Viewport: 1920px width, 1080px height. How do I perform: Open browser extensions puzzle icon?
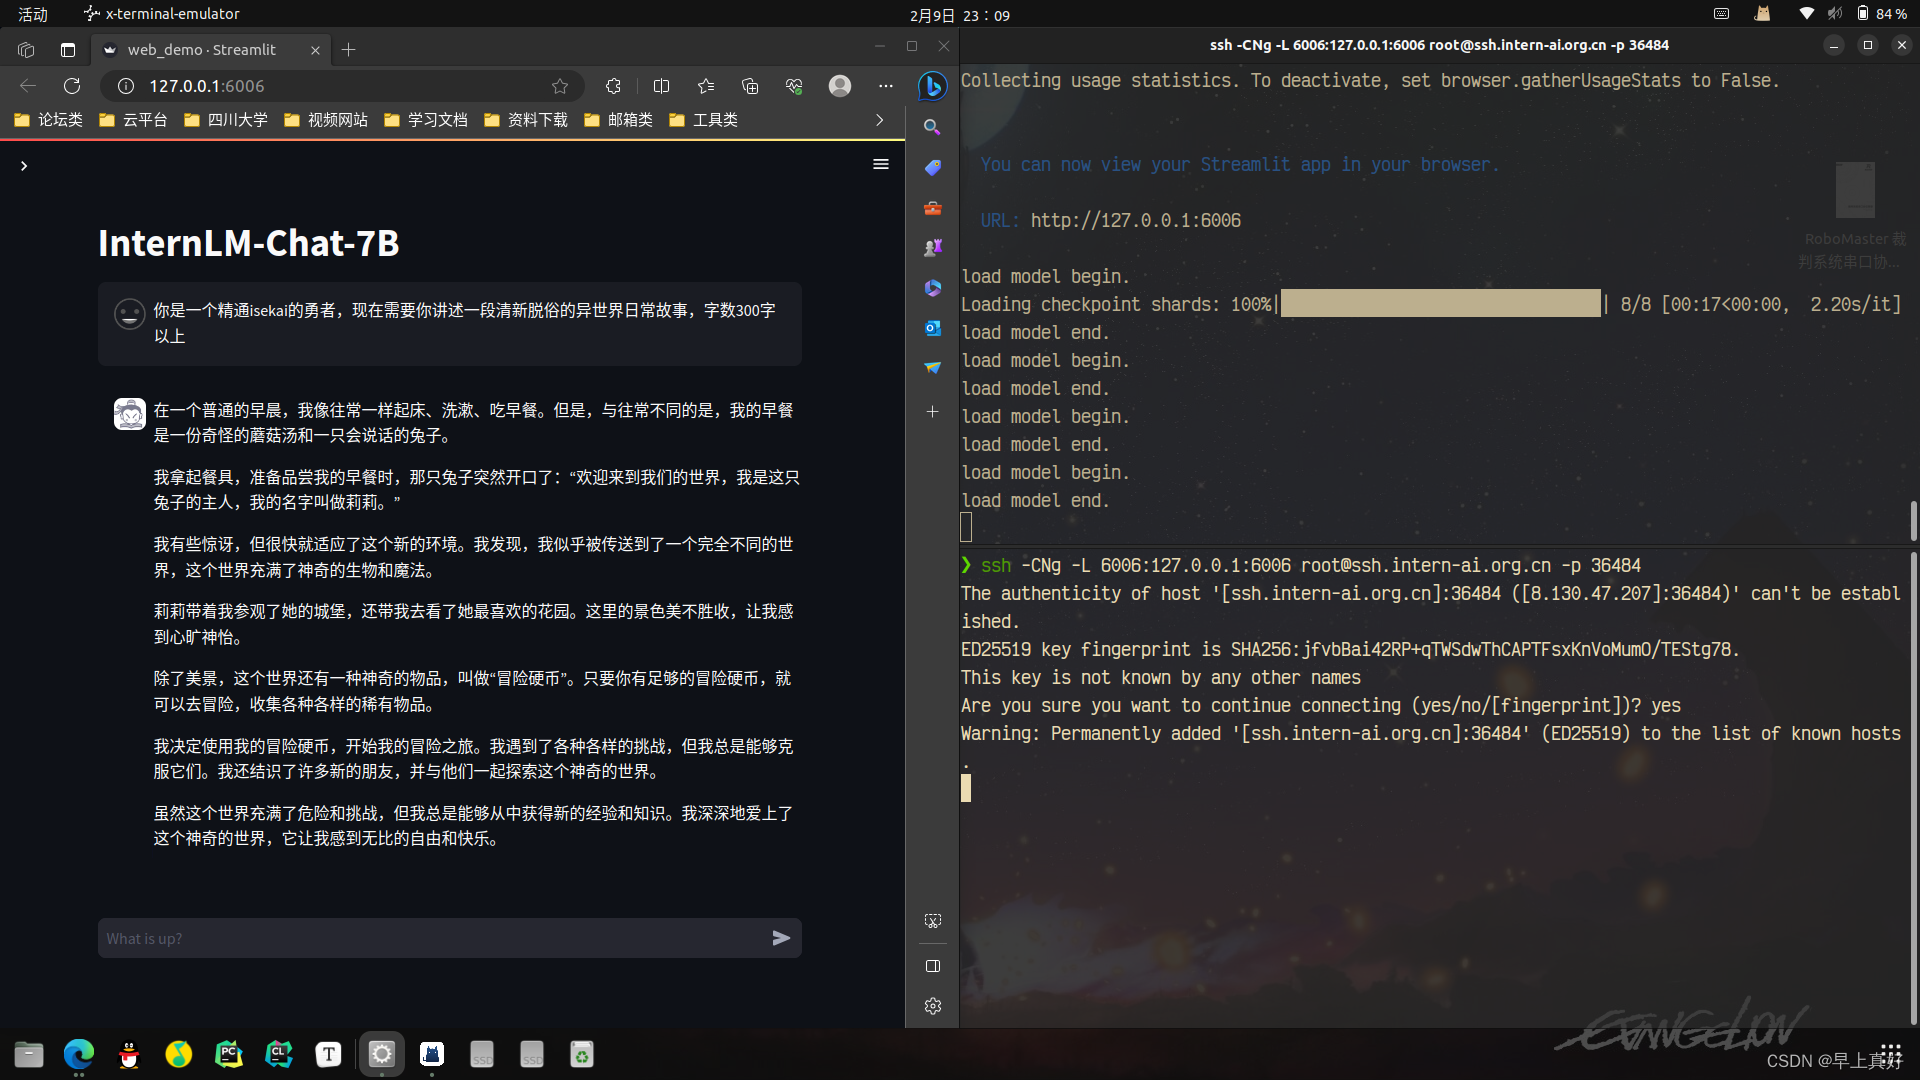(x=613, y=86)
